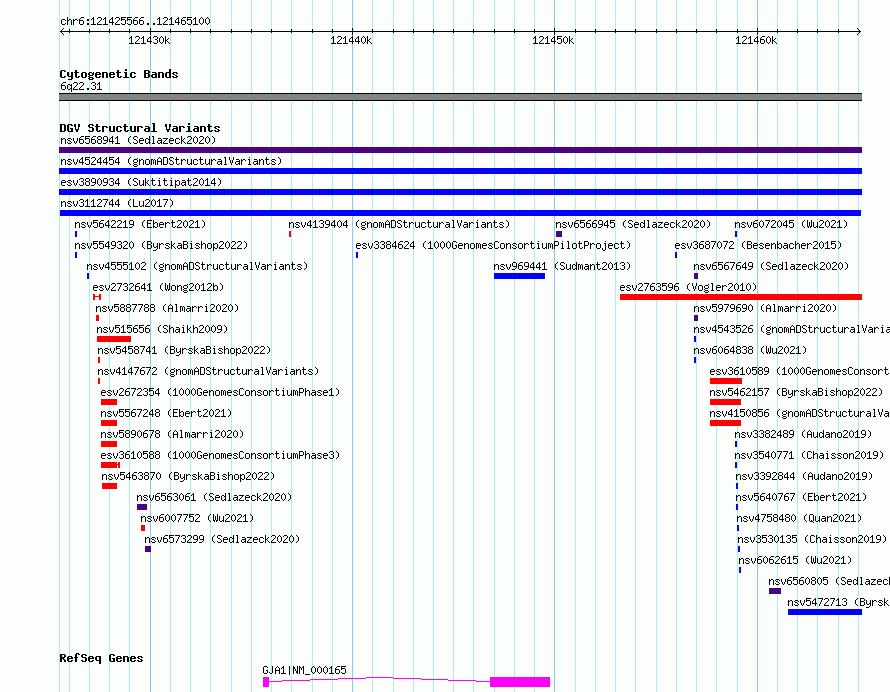Click the chr6:121425566..121465100 coordinate text

click(x=135, y=22)
